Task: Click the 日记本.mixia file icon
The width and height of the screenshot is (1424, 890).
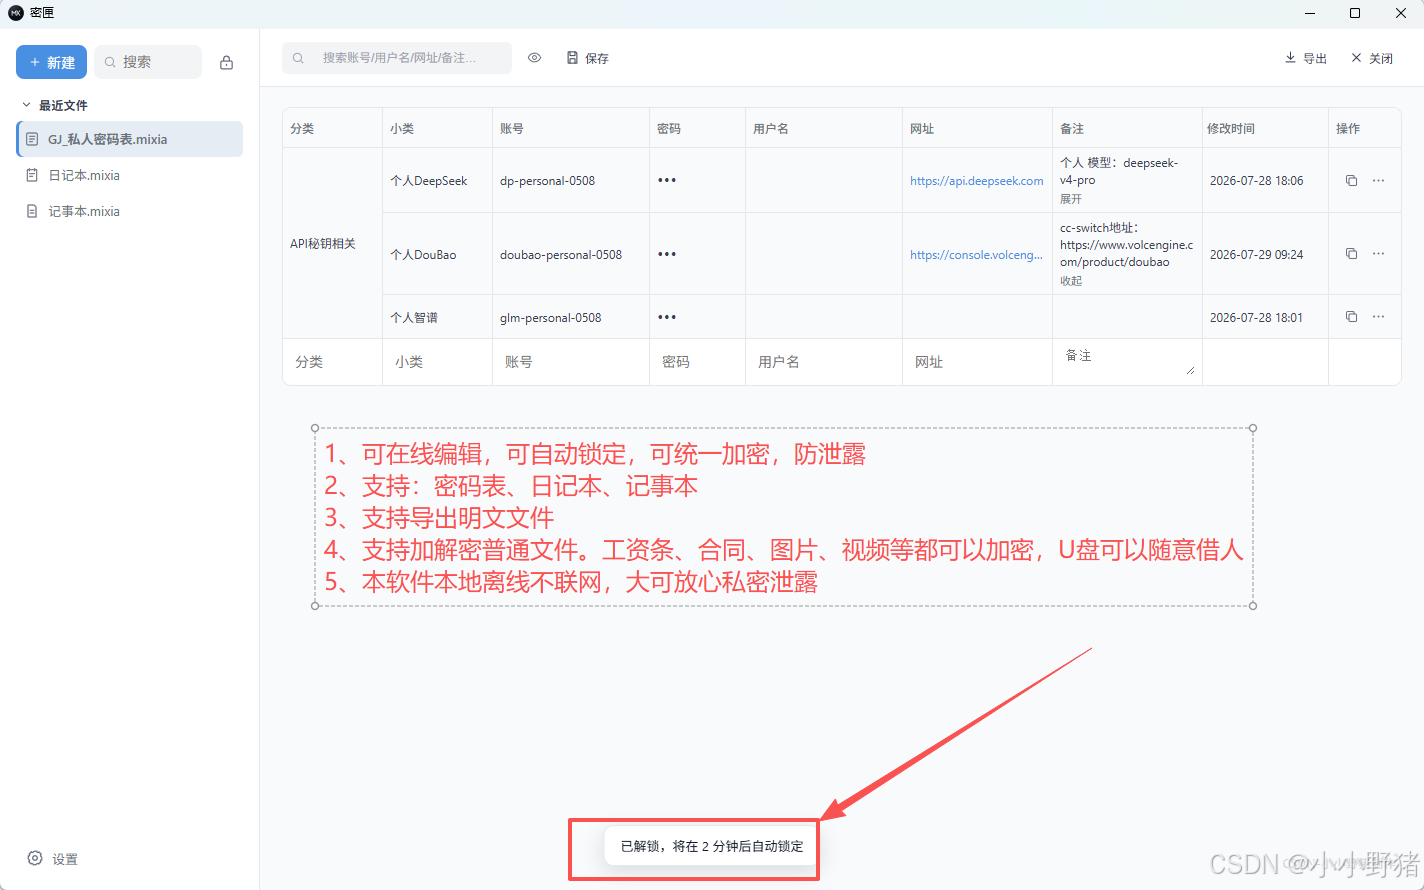Action: 32,175
